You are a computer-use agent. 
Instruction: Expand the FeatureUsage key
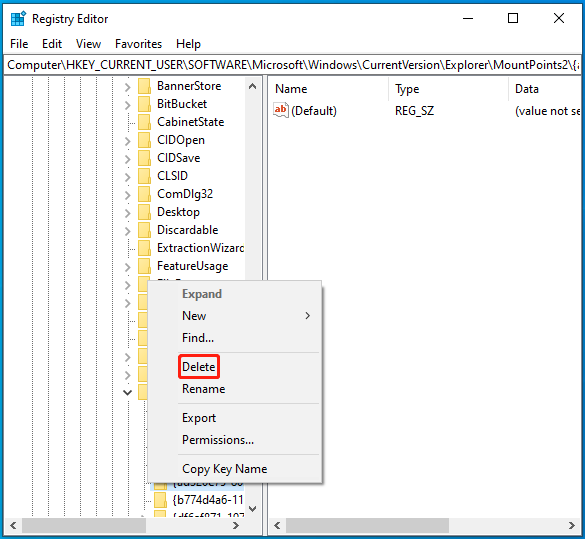(x=128, y=267)
